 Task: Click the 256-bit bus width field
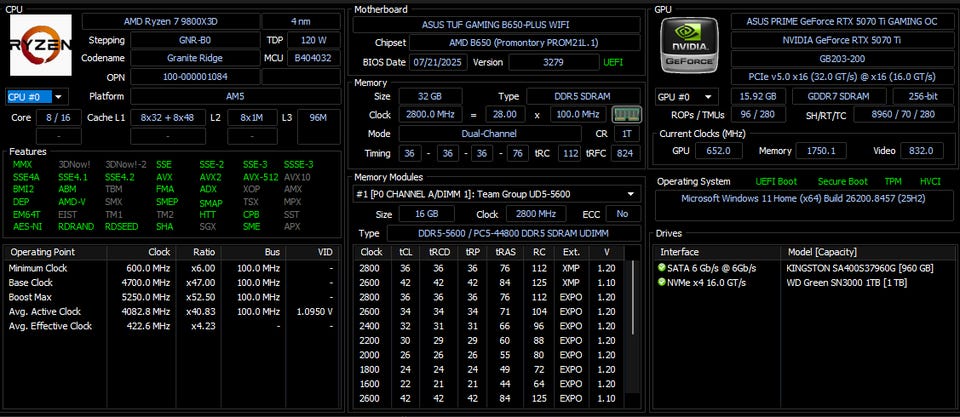(x=923, y=97)
